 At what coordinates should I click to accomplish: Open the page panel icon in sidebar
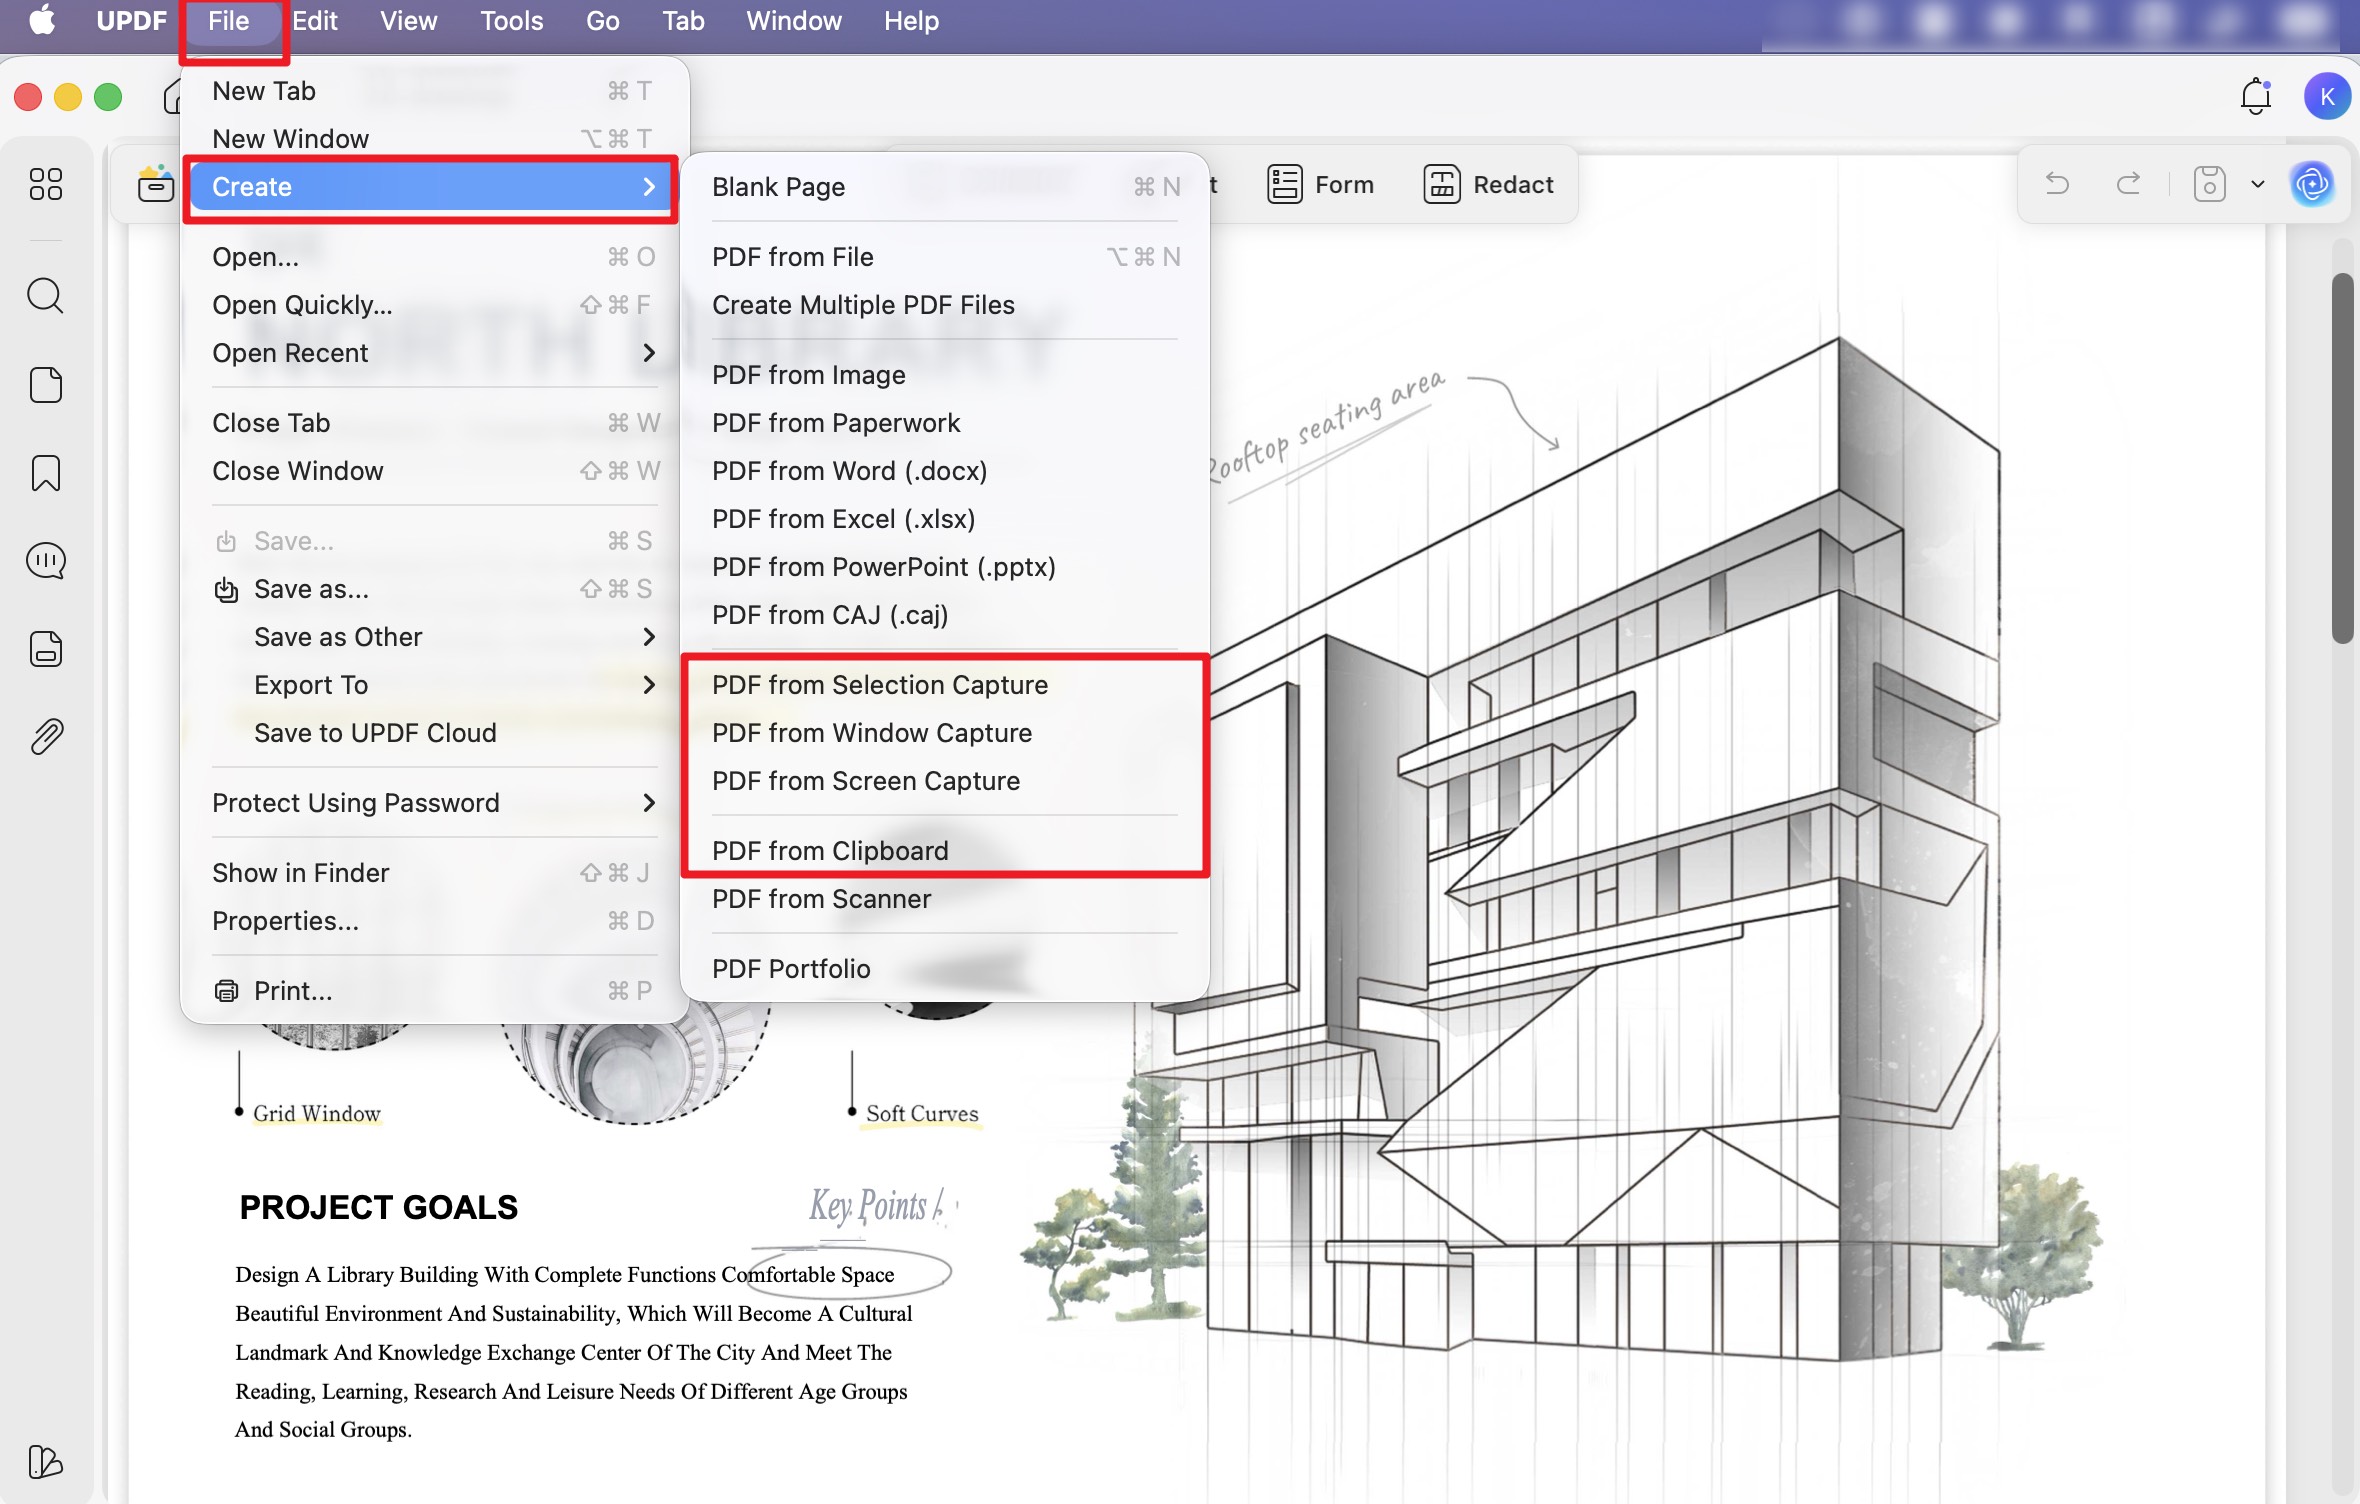(46, 385)
